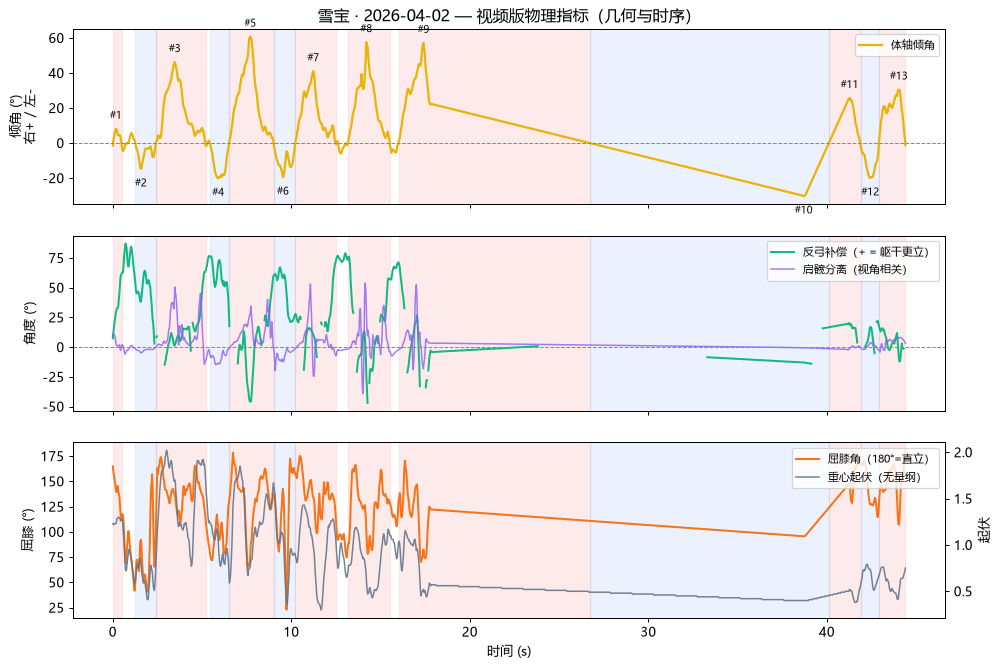Click the #8 annotation
The height and width of the screenshot is (668, 1000).
[x=366, y=29]
